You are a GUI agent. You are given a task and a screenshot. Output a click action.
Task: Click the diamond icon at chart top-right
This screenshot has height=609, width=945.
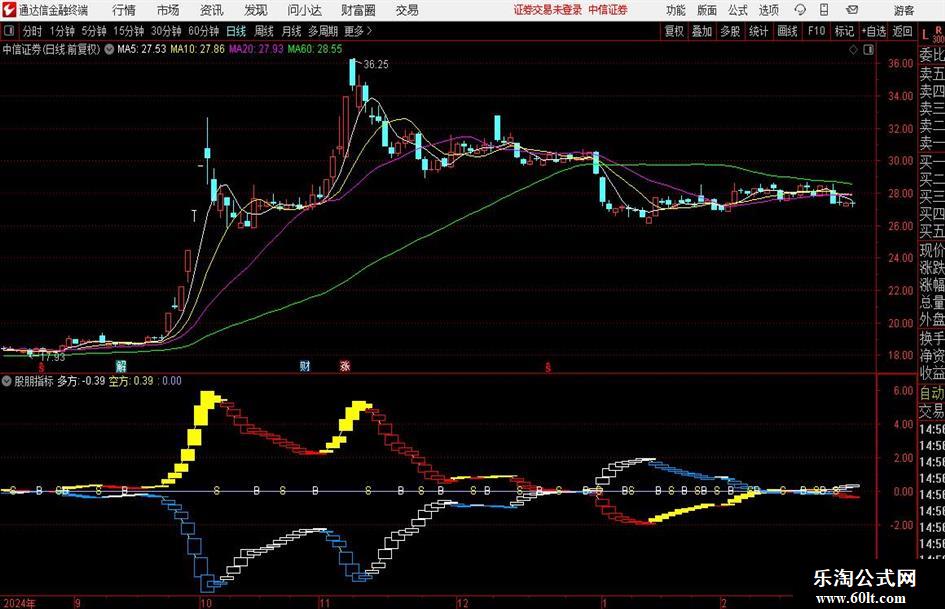pos(853,50)
